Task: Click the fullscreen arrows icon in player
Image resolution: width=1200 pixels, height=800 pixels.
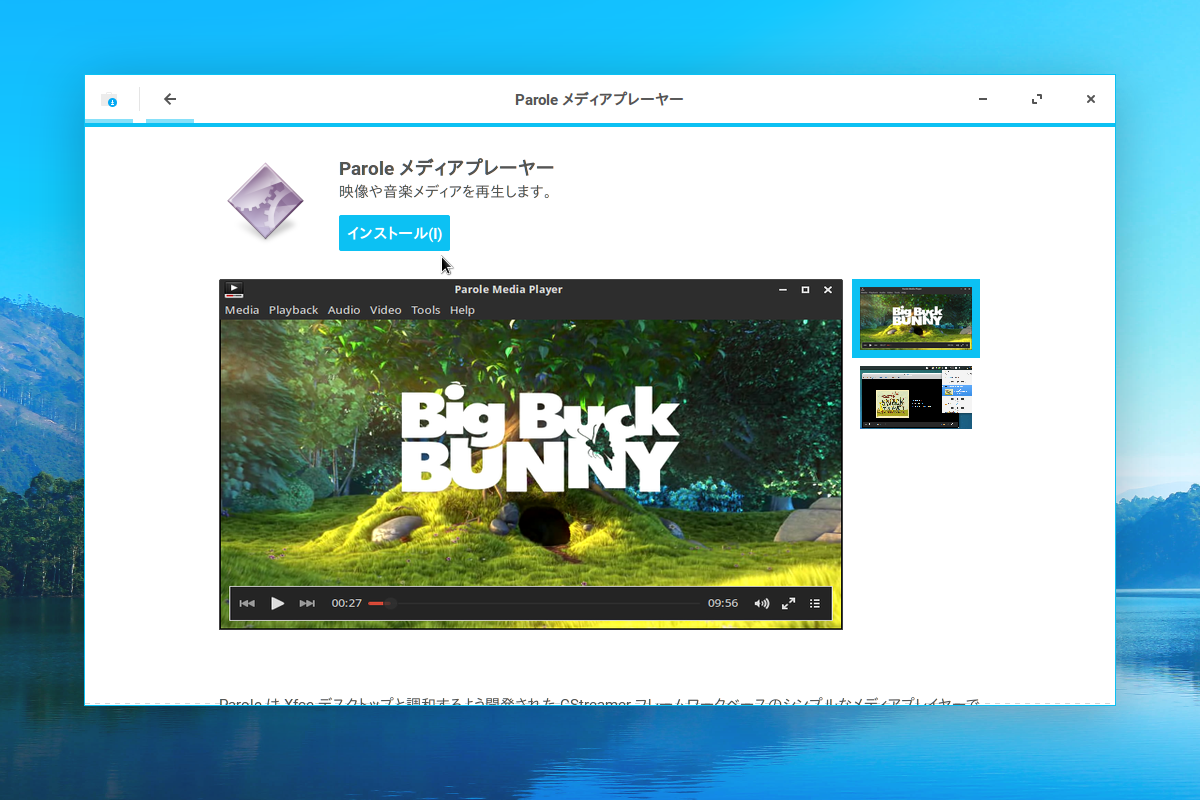Action: click(788, 603)
